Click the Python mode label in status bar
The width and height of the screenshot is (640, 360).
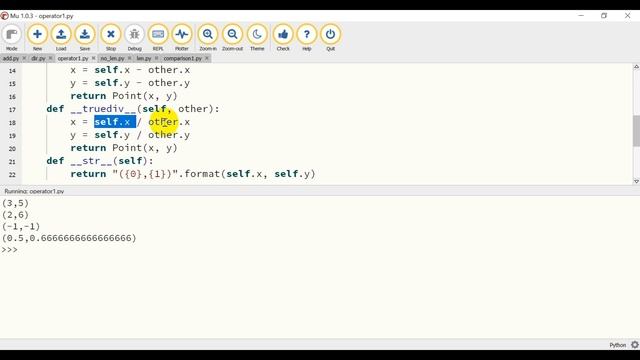coord(618,345)
